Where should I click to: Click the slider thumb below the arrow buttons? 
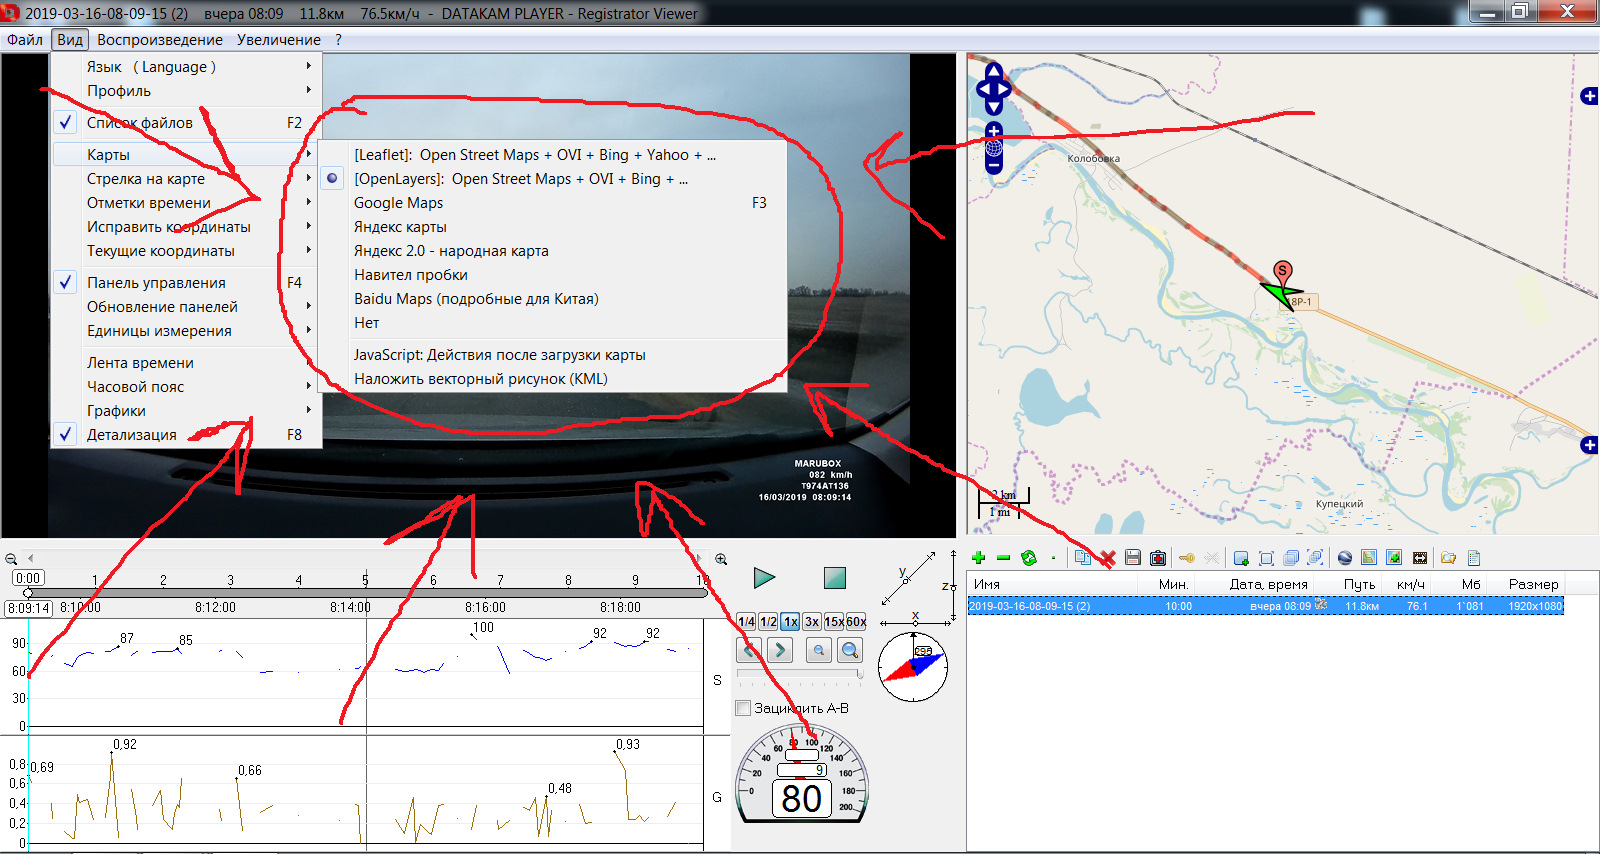(859, 675)
